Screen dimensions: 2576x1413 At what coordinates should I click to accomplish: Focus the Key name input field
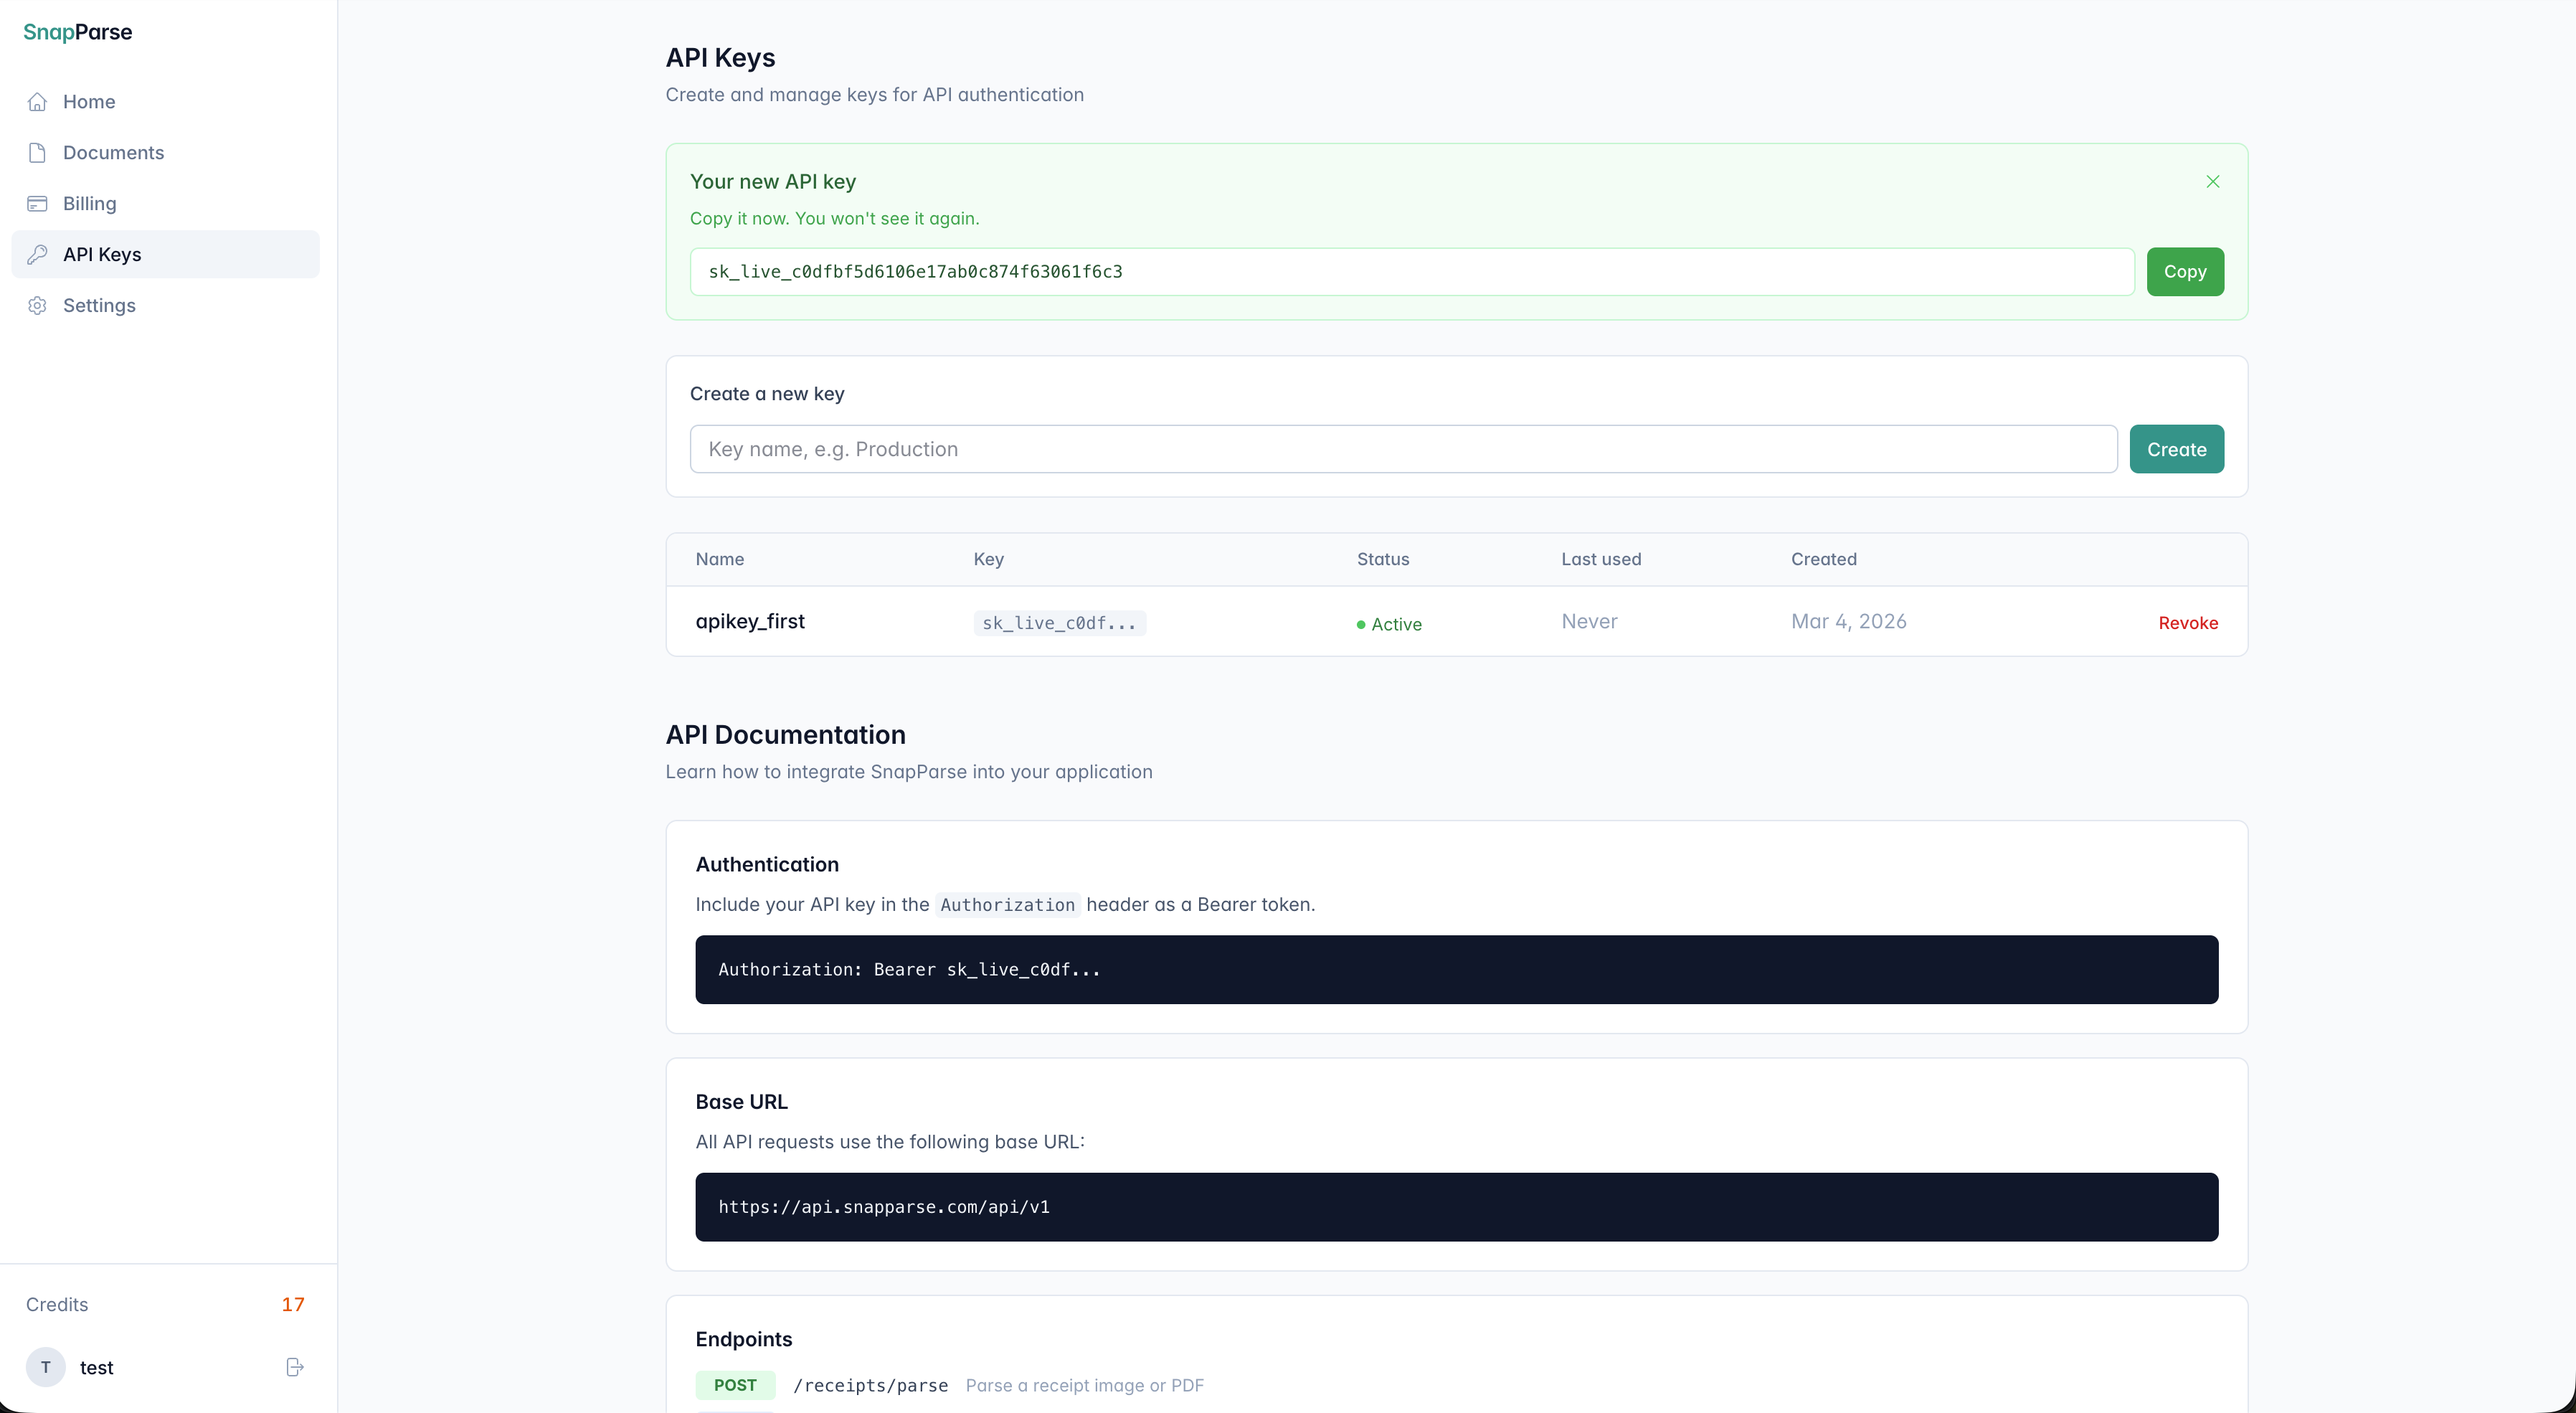click(1402, 450)
